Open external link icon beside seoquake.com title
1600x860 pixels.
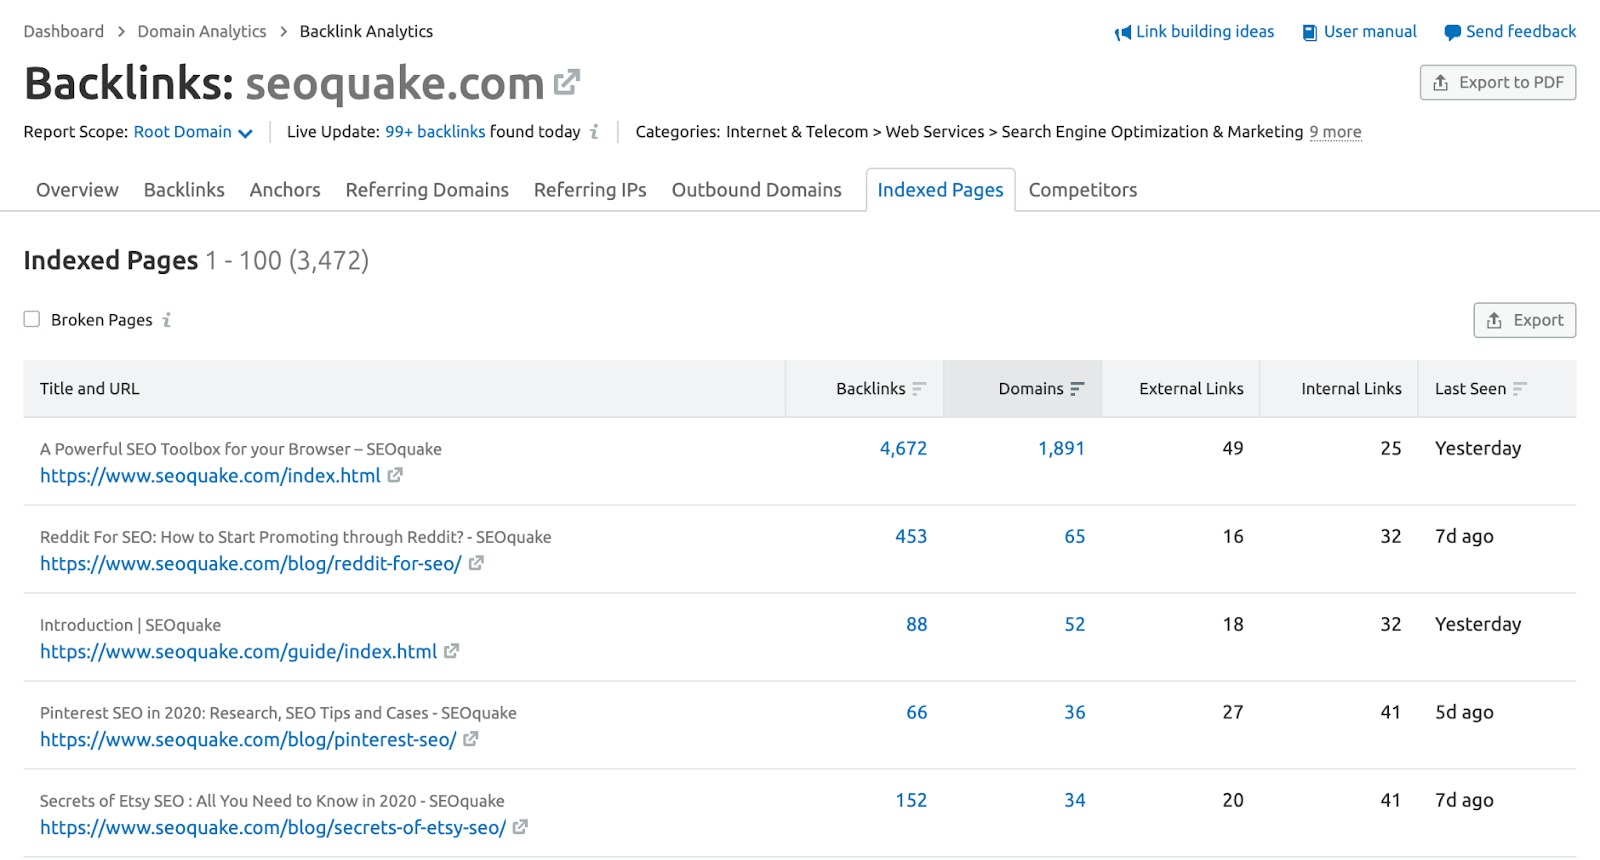567,82
